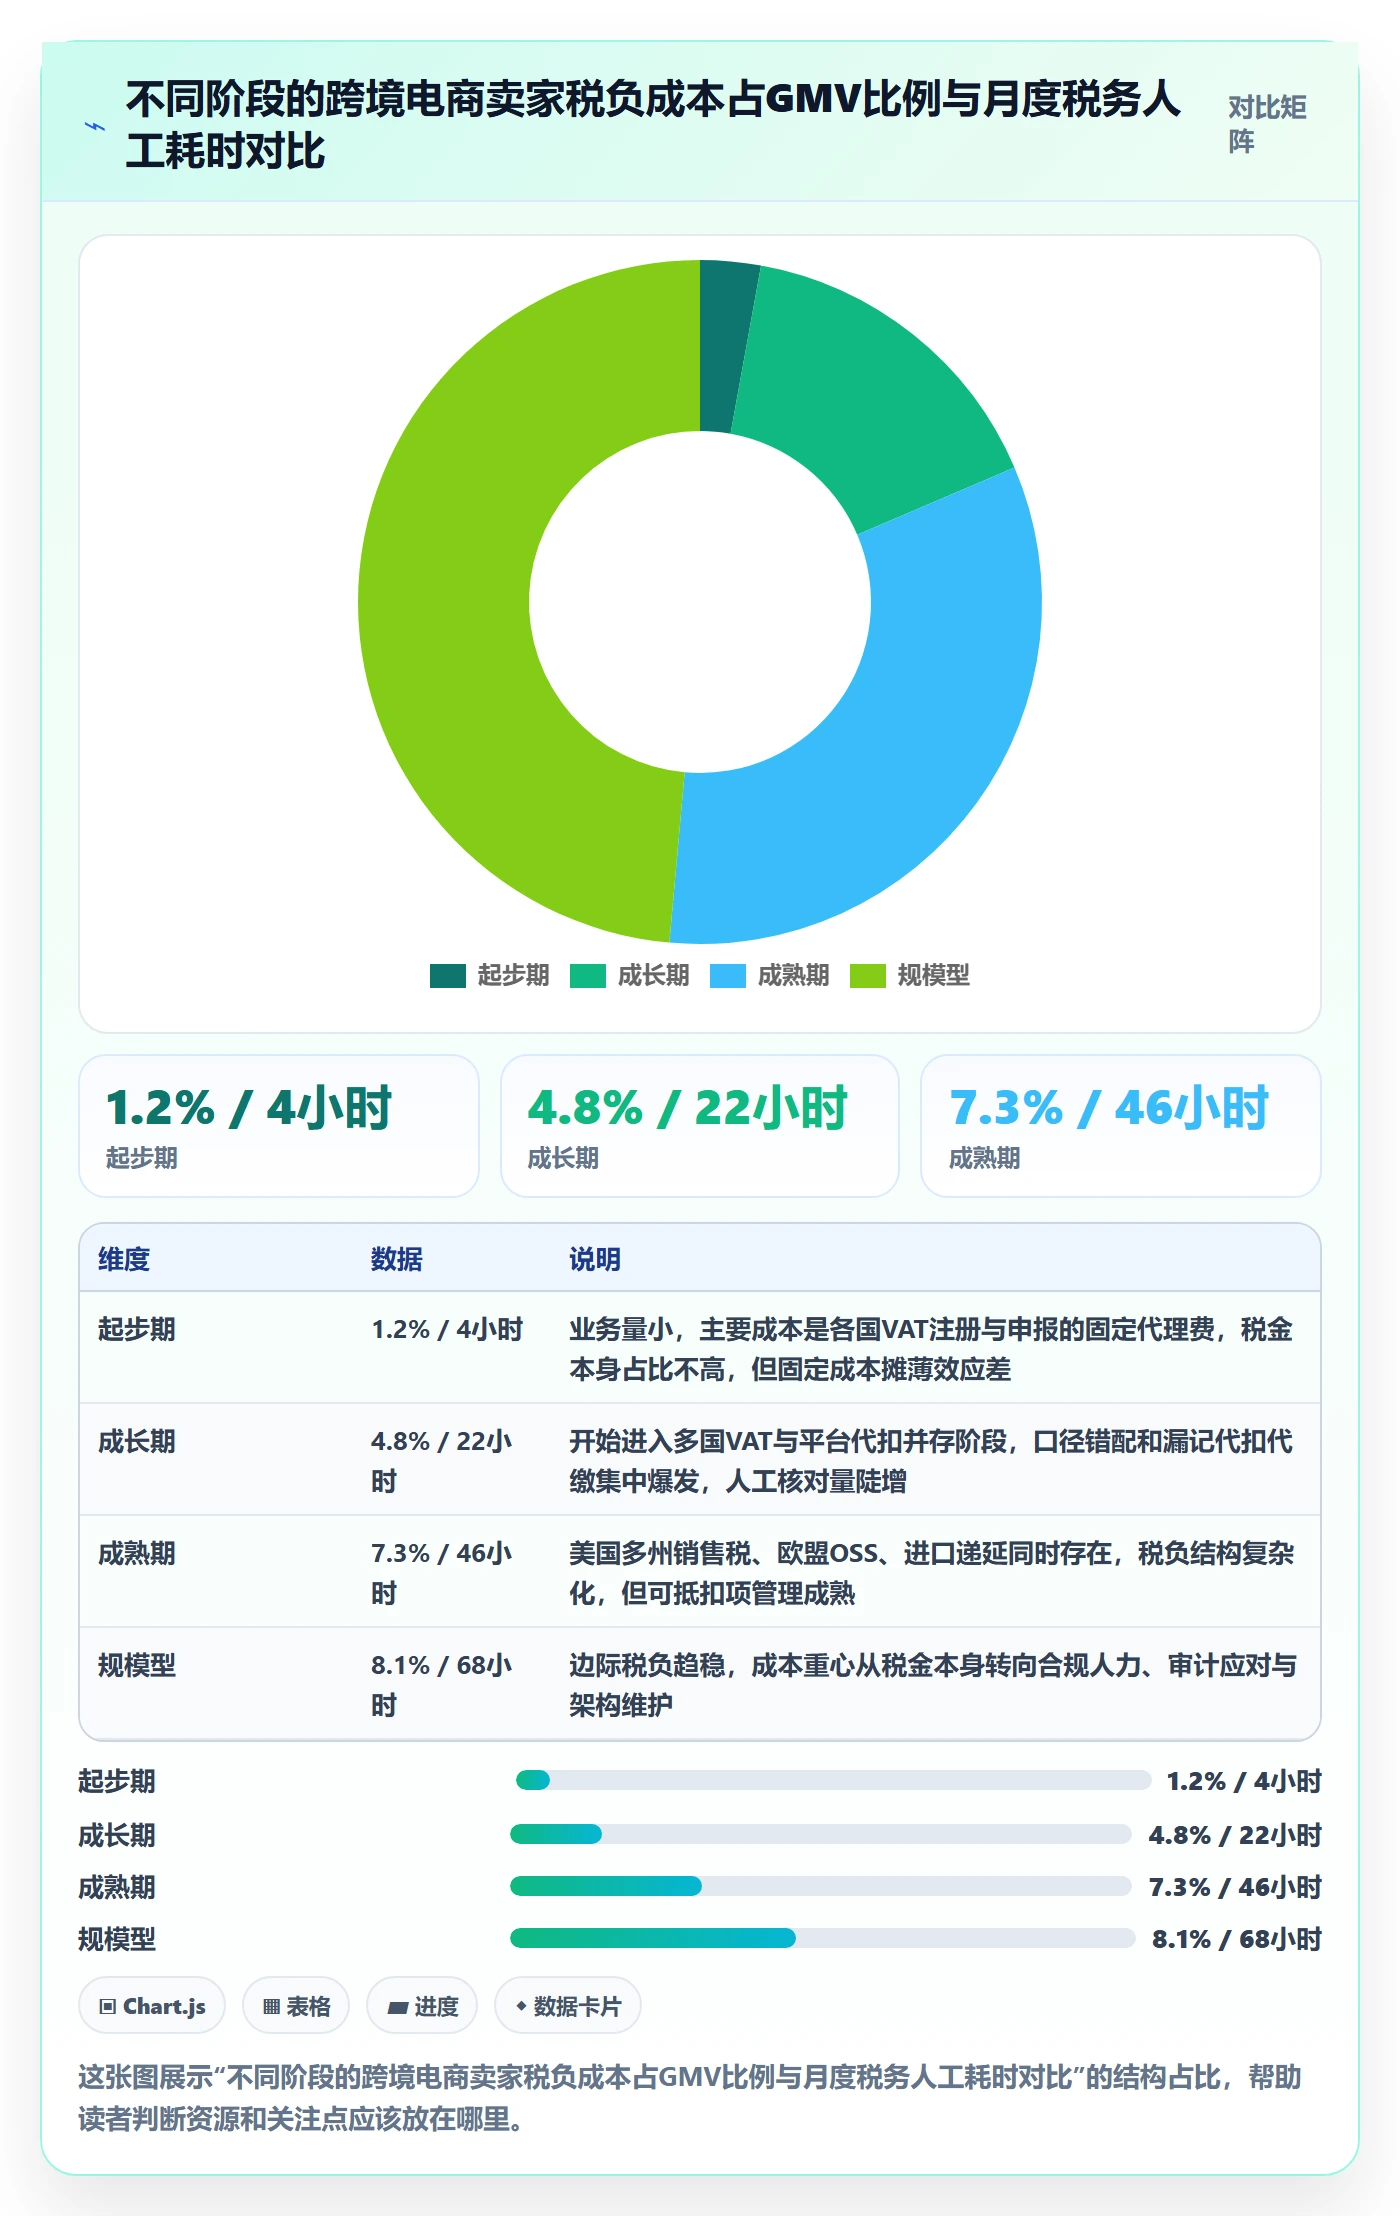Click the 表格 tag chip

coord(296,2006)
